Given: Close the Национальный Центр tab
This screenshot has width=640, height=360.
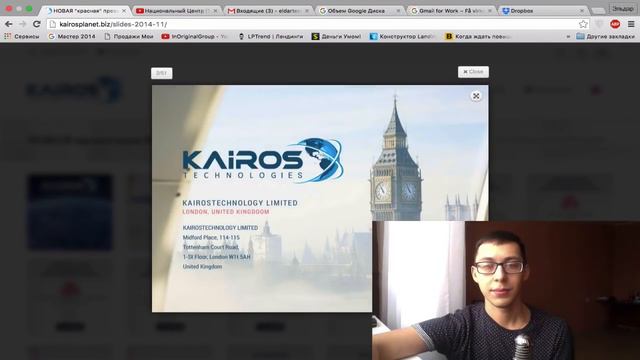Looking at the screenshot, I should point(215,11).
